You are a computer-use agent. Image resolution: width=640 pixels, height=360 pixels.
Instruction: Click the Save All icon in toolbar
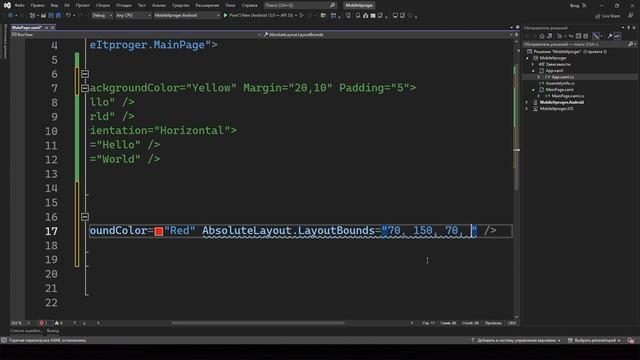[58, 15]
